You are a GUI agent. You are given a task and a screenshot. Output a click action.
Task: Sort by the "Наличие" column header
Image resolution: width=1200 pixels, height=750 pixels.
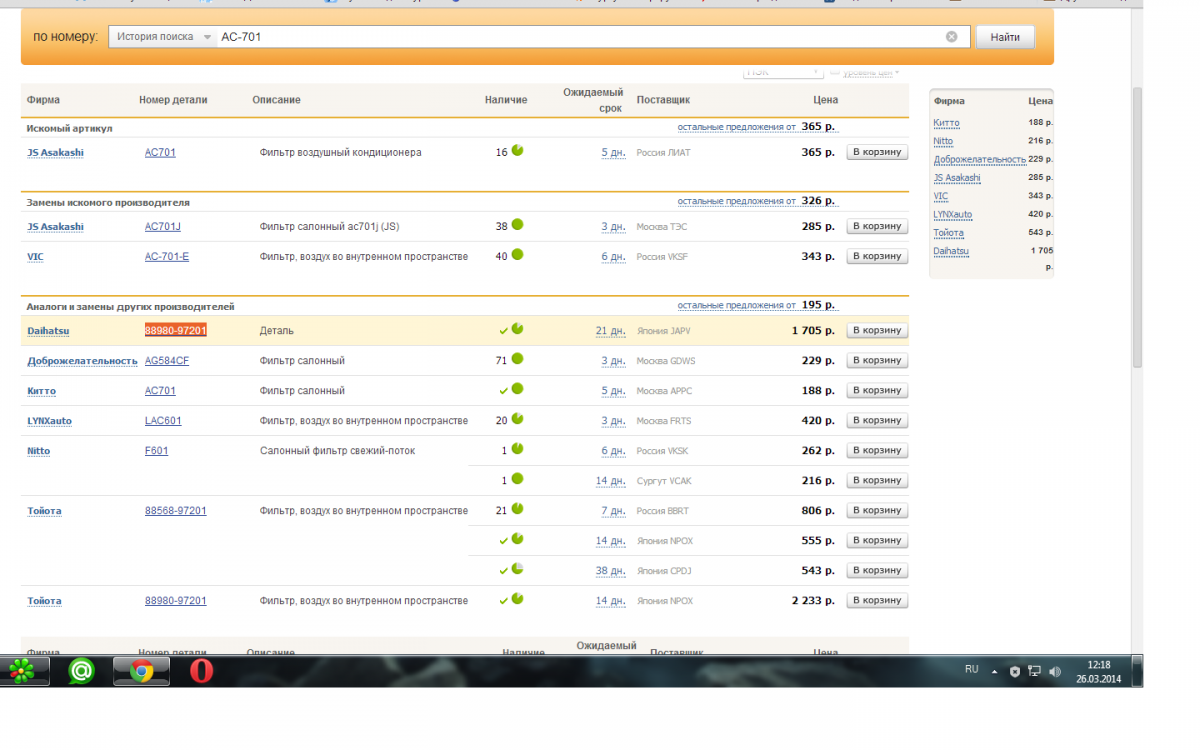(506, 100)
